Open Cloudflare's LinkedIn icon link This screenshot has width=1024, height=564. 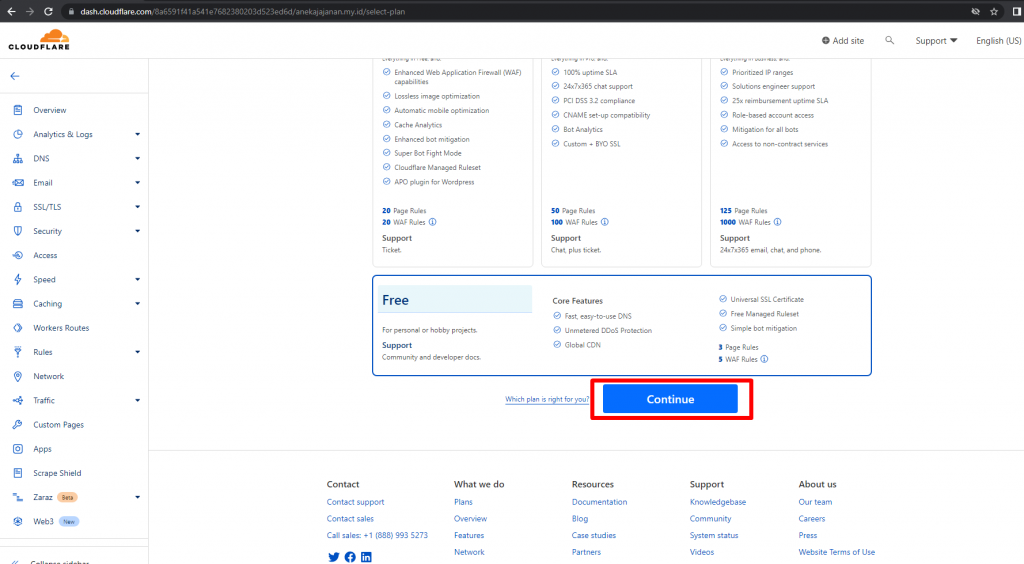pos(367,557)
